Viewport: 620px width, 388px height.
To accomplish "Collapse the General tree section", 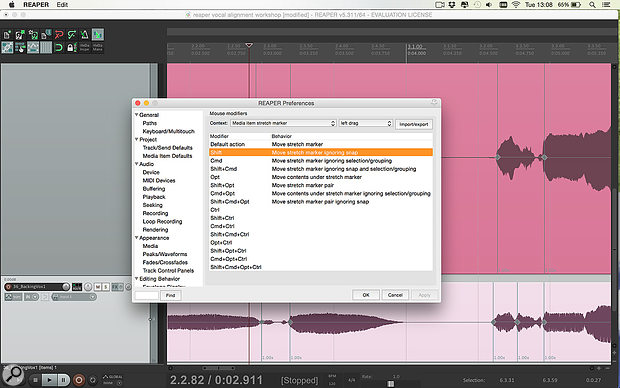I will [x=136, y=115].
